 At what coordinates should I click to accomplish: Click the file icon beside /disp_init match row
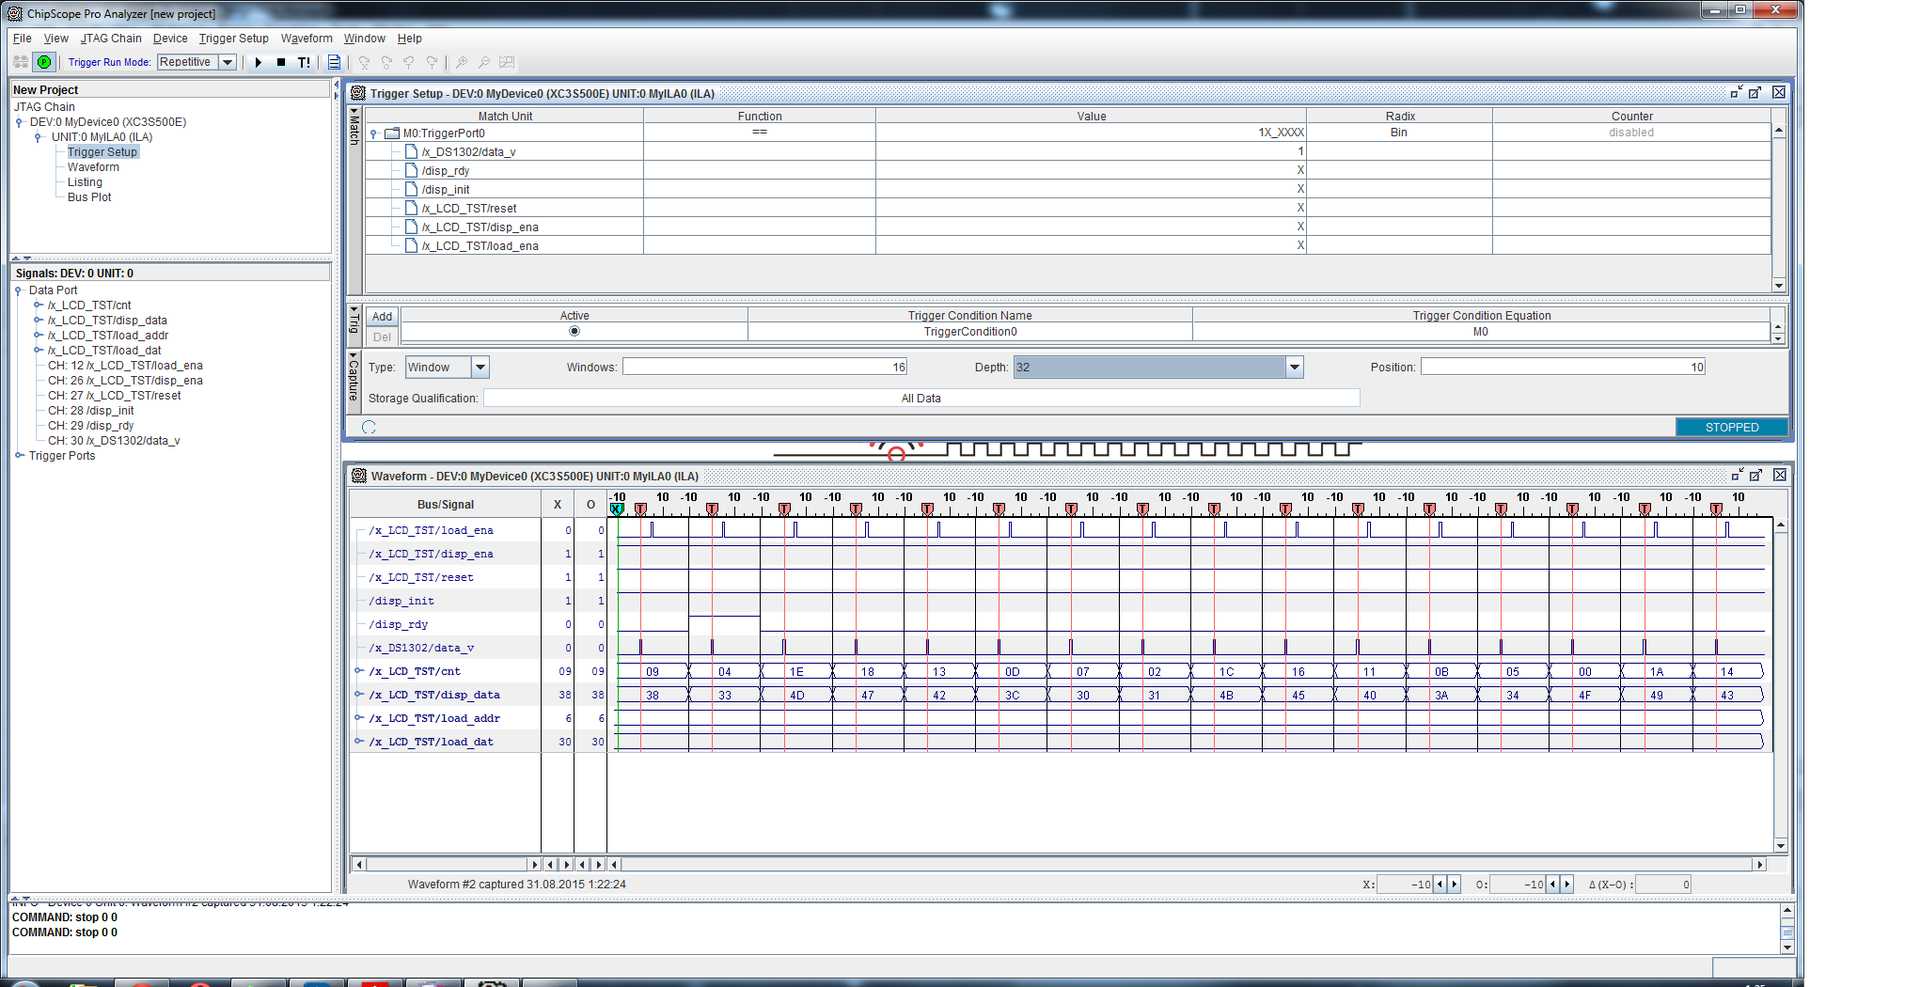(x=411, y=189)
